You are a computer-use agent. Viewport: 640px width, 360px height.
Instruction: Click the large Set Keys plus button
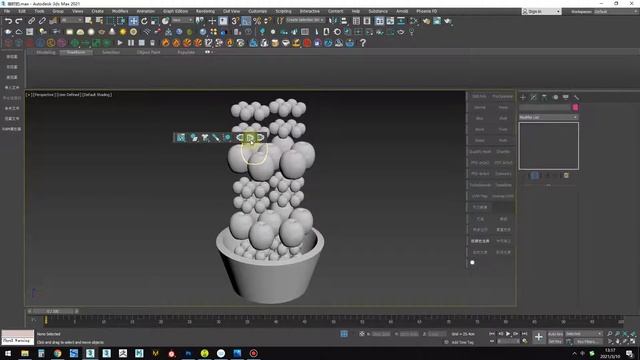click(x=539, y=337)
